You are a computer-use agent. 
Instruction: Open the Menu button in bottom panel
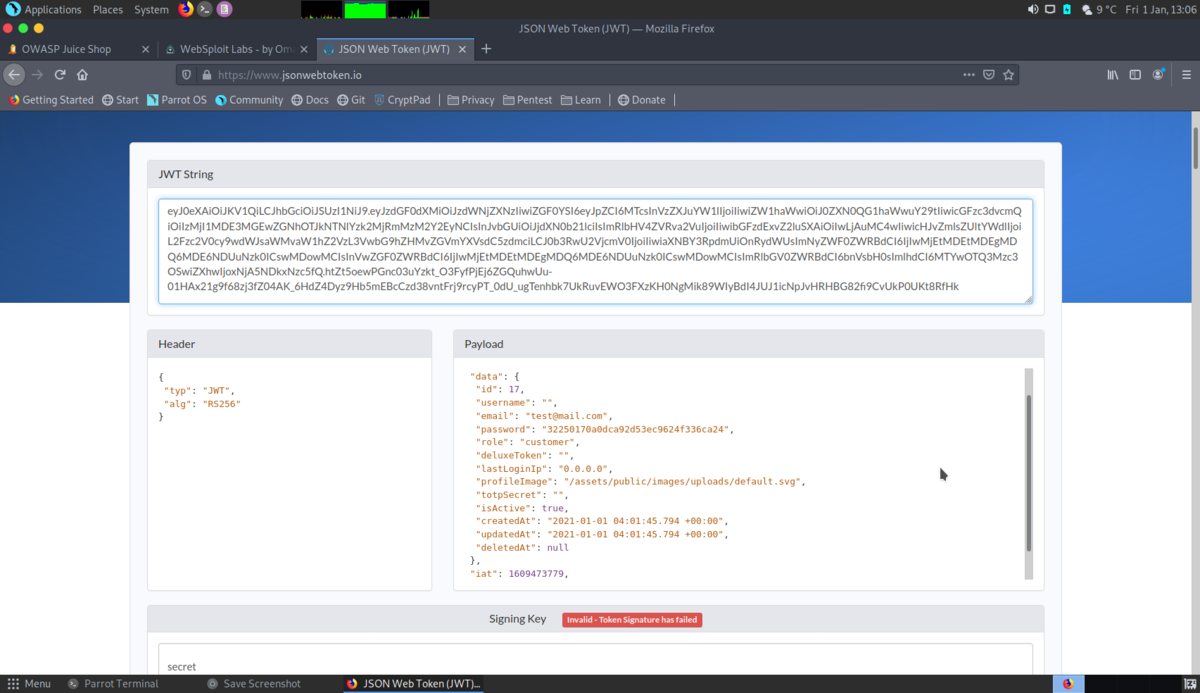click(x=29, y=684)
